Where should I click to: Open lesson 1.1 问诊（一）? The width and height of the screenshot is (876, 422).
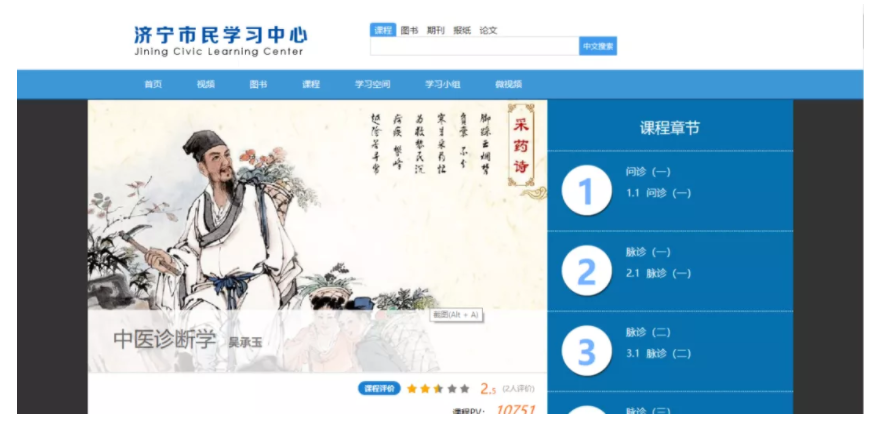pos(658,193)
